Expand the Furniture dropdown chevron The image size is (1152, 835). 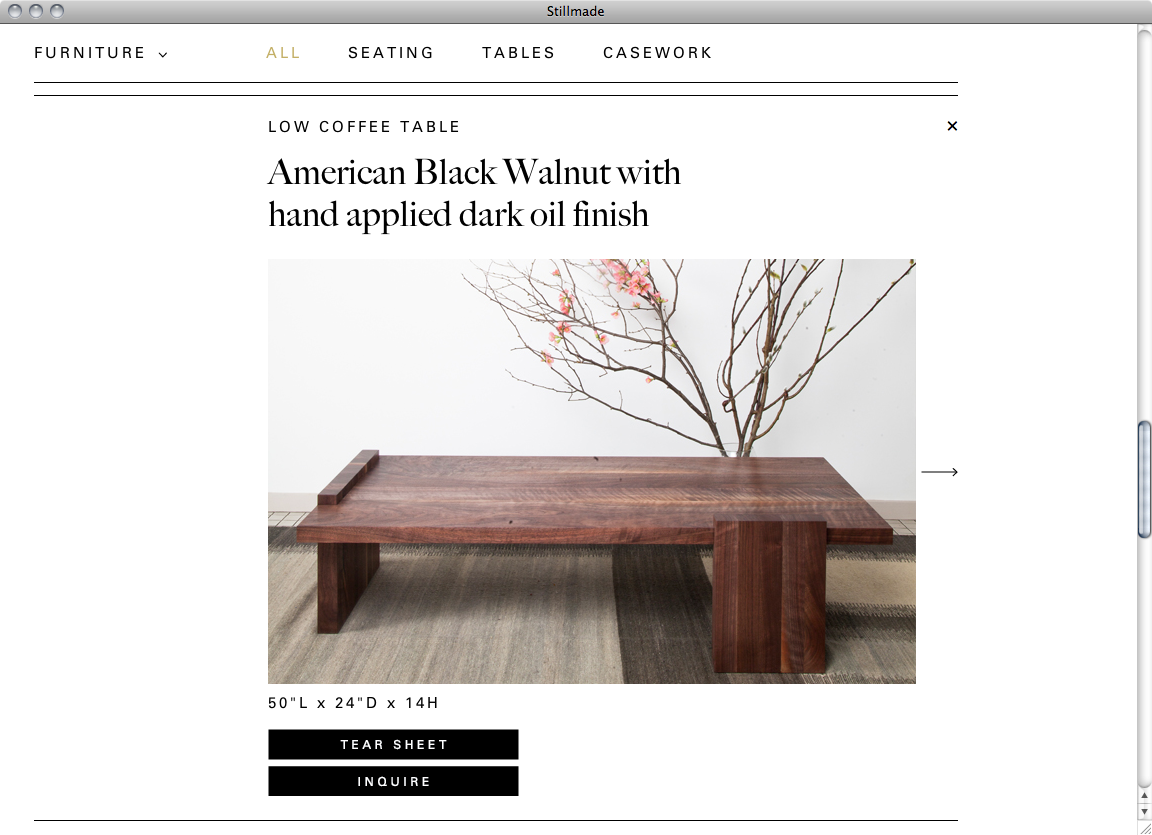[163, 54]
